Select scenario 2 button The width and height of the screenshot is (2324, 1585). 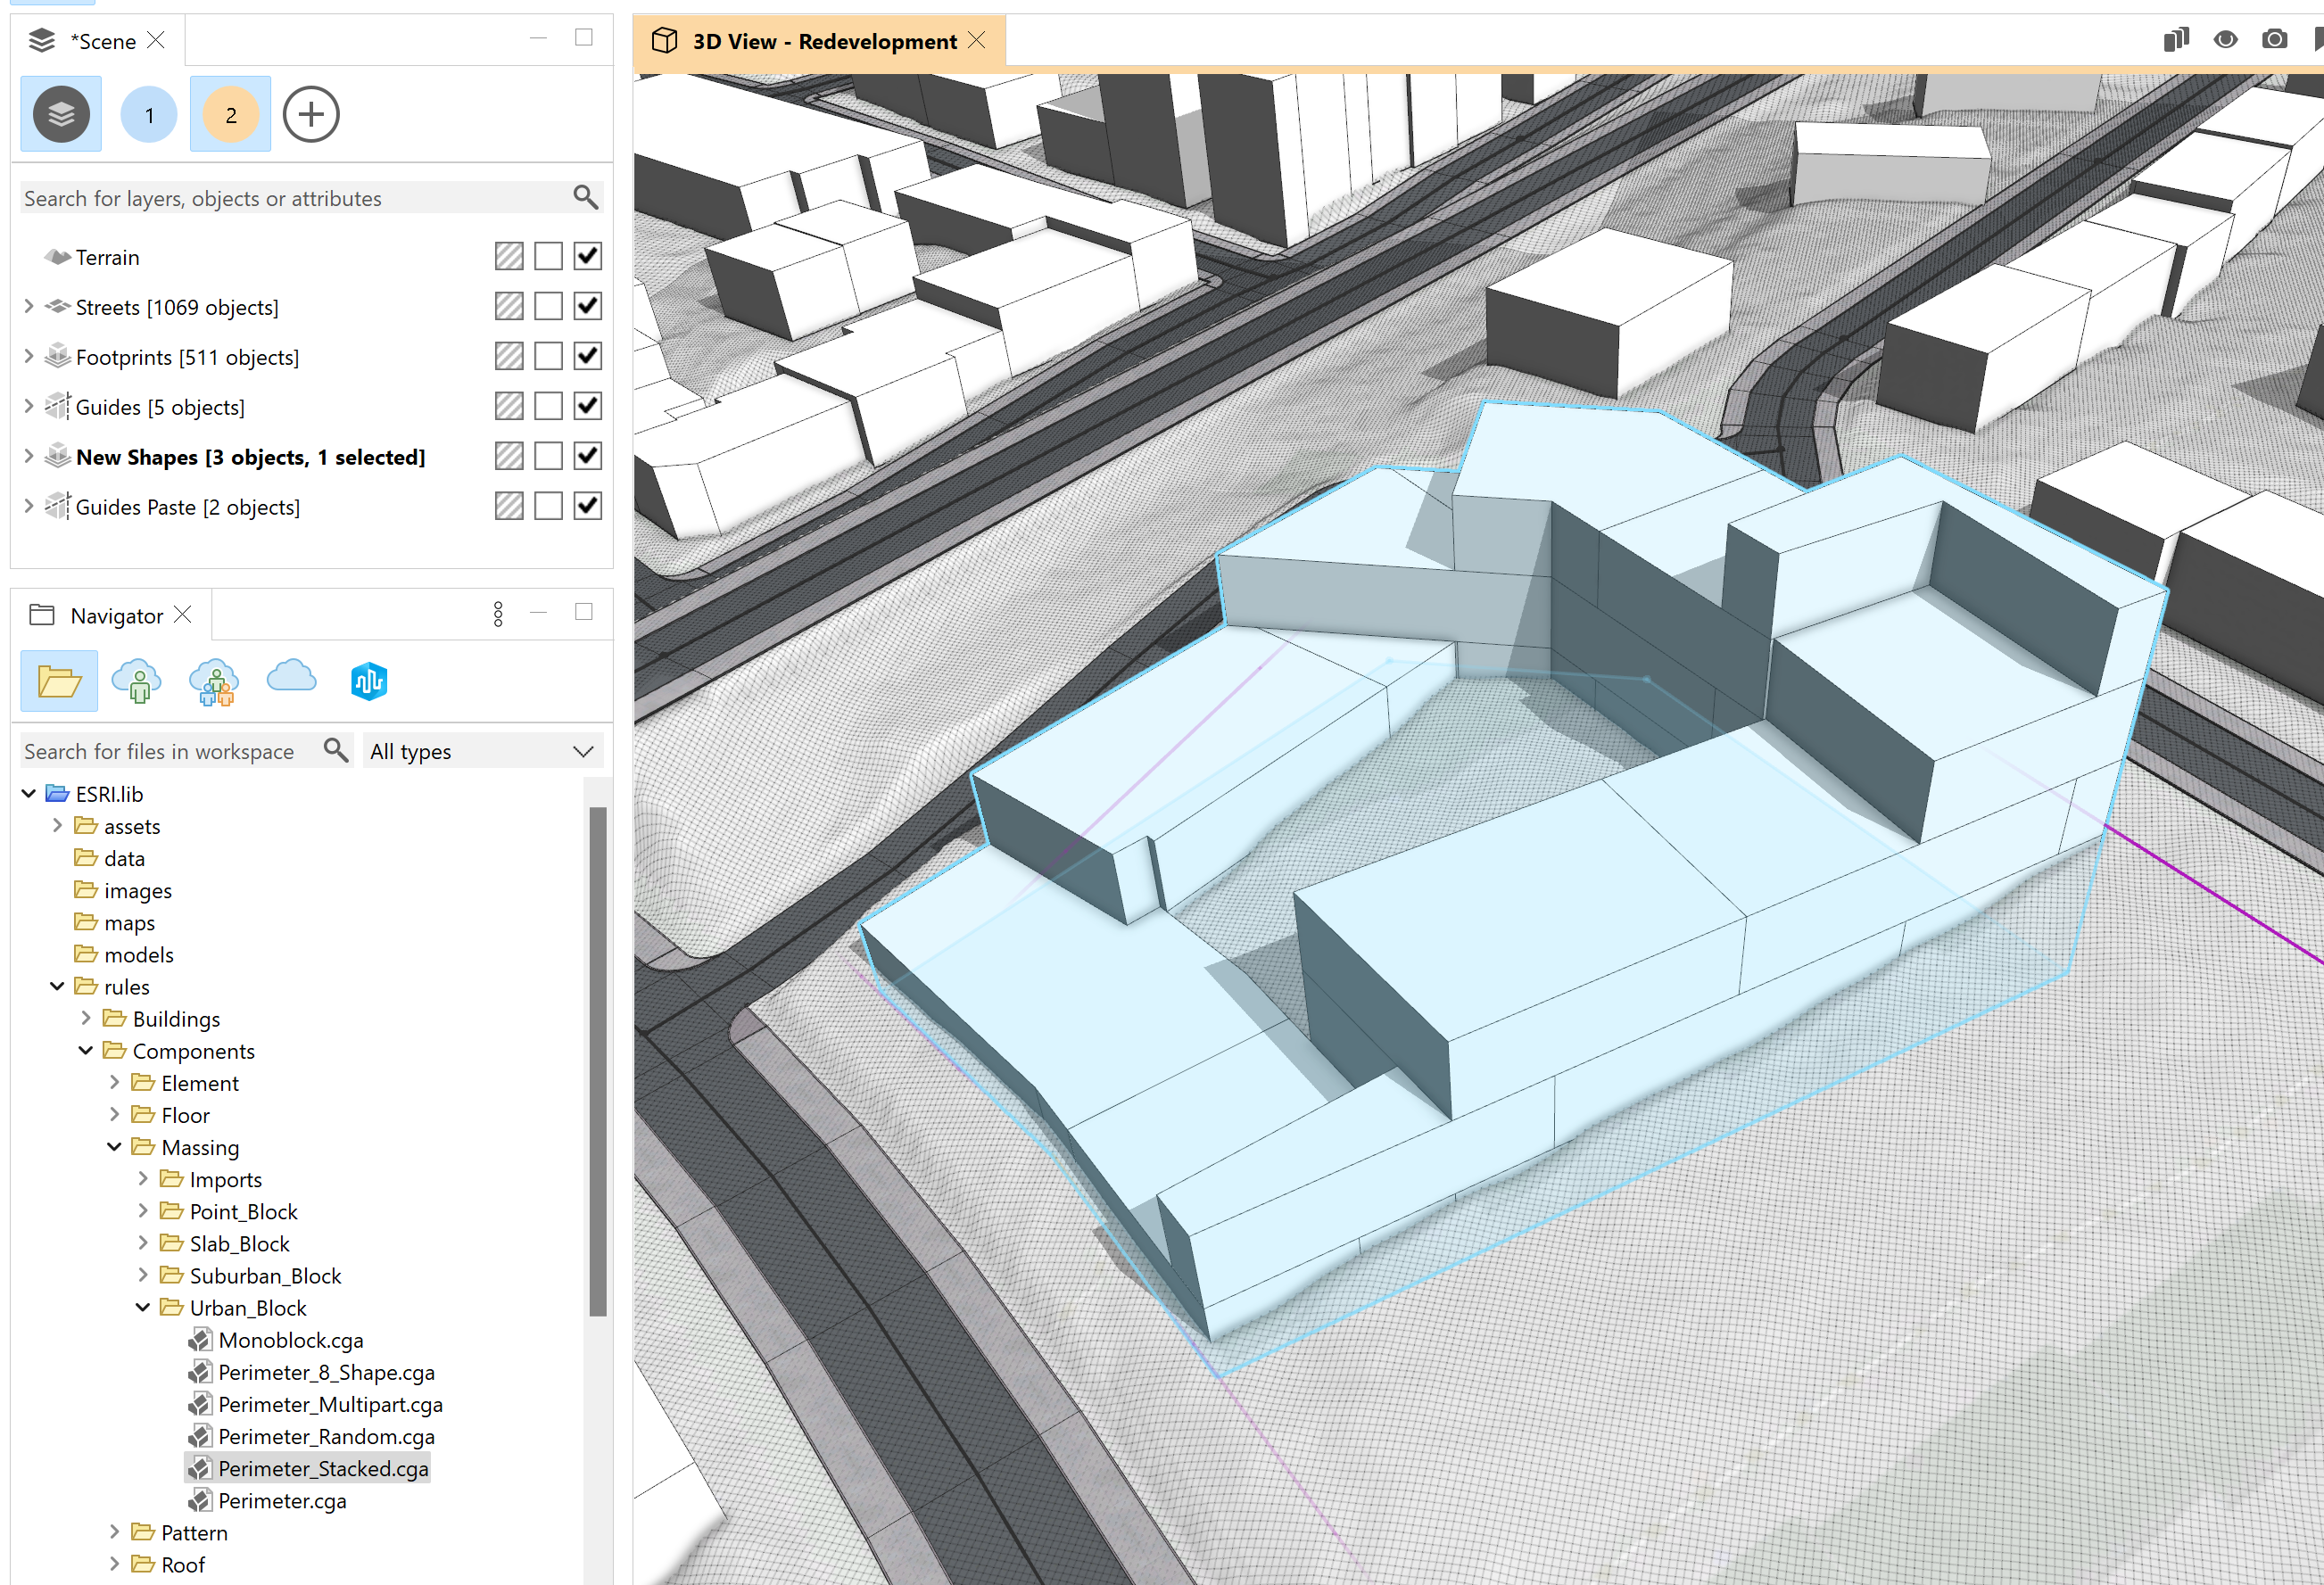pos(230,114)
